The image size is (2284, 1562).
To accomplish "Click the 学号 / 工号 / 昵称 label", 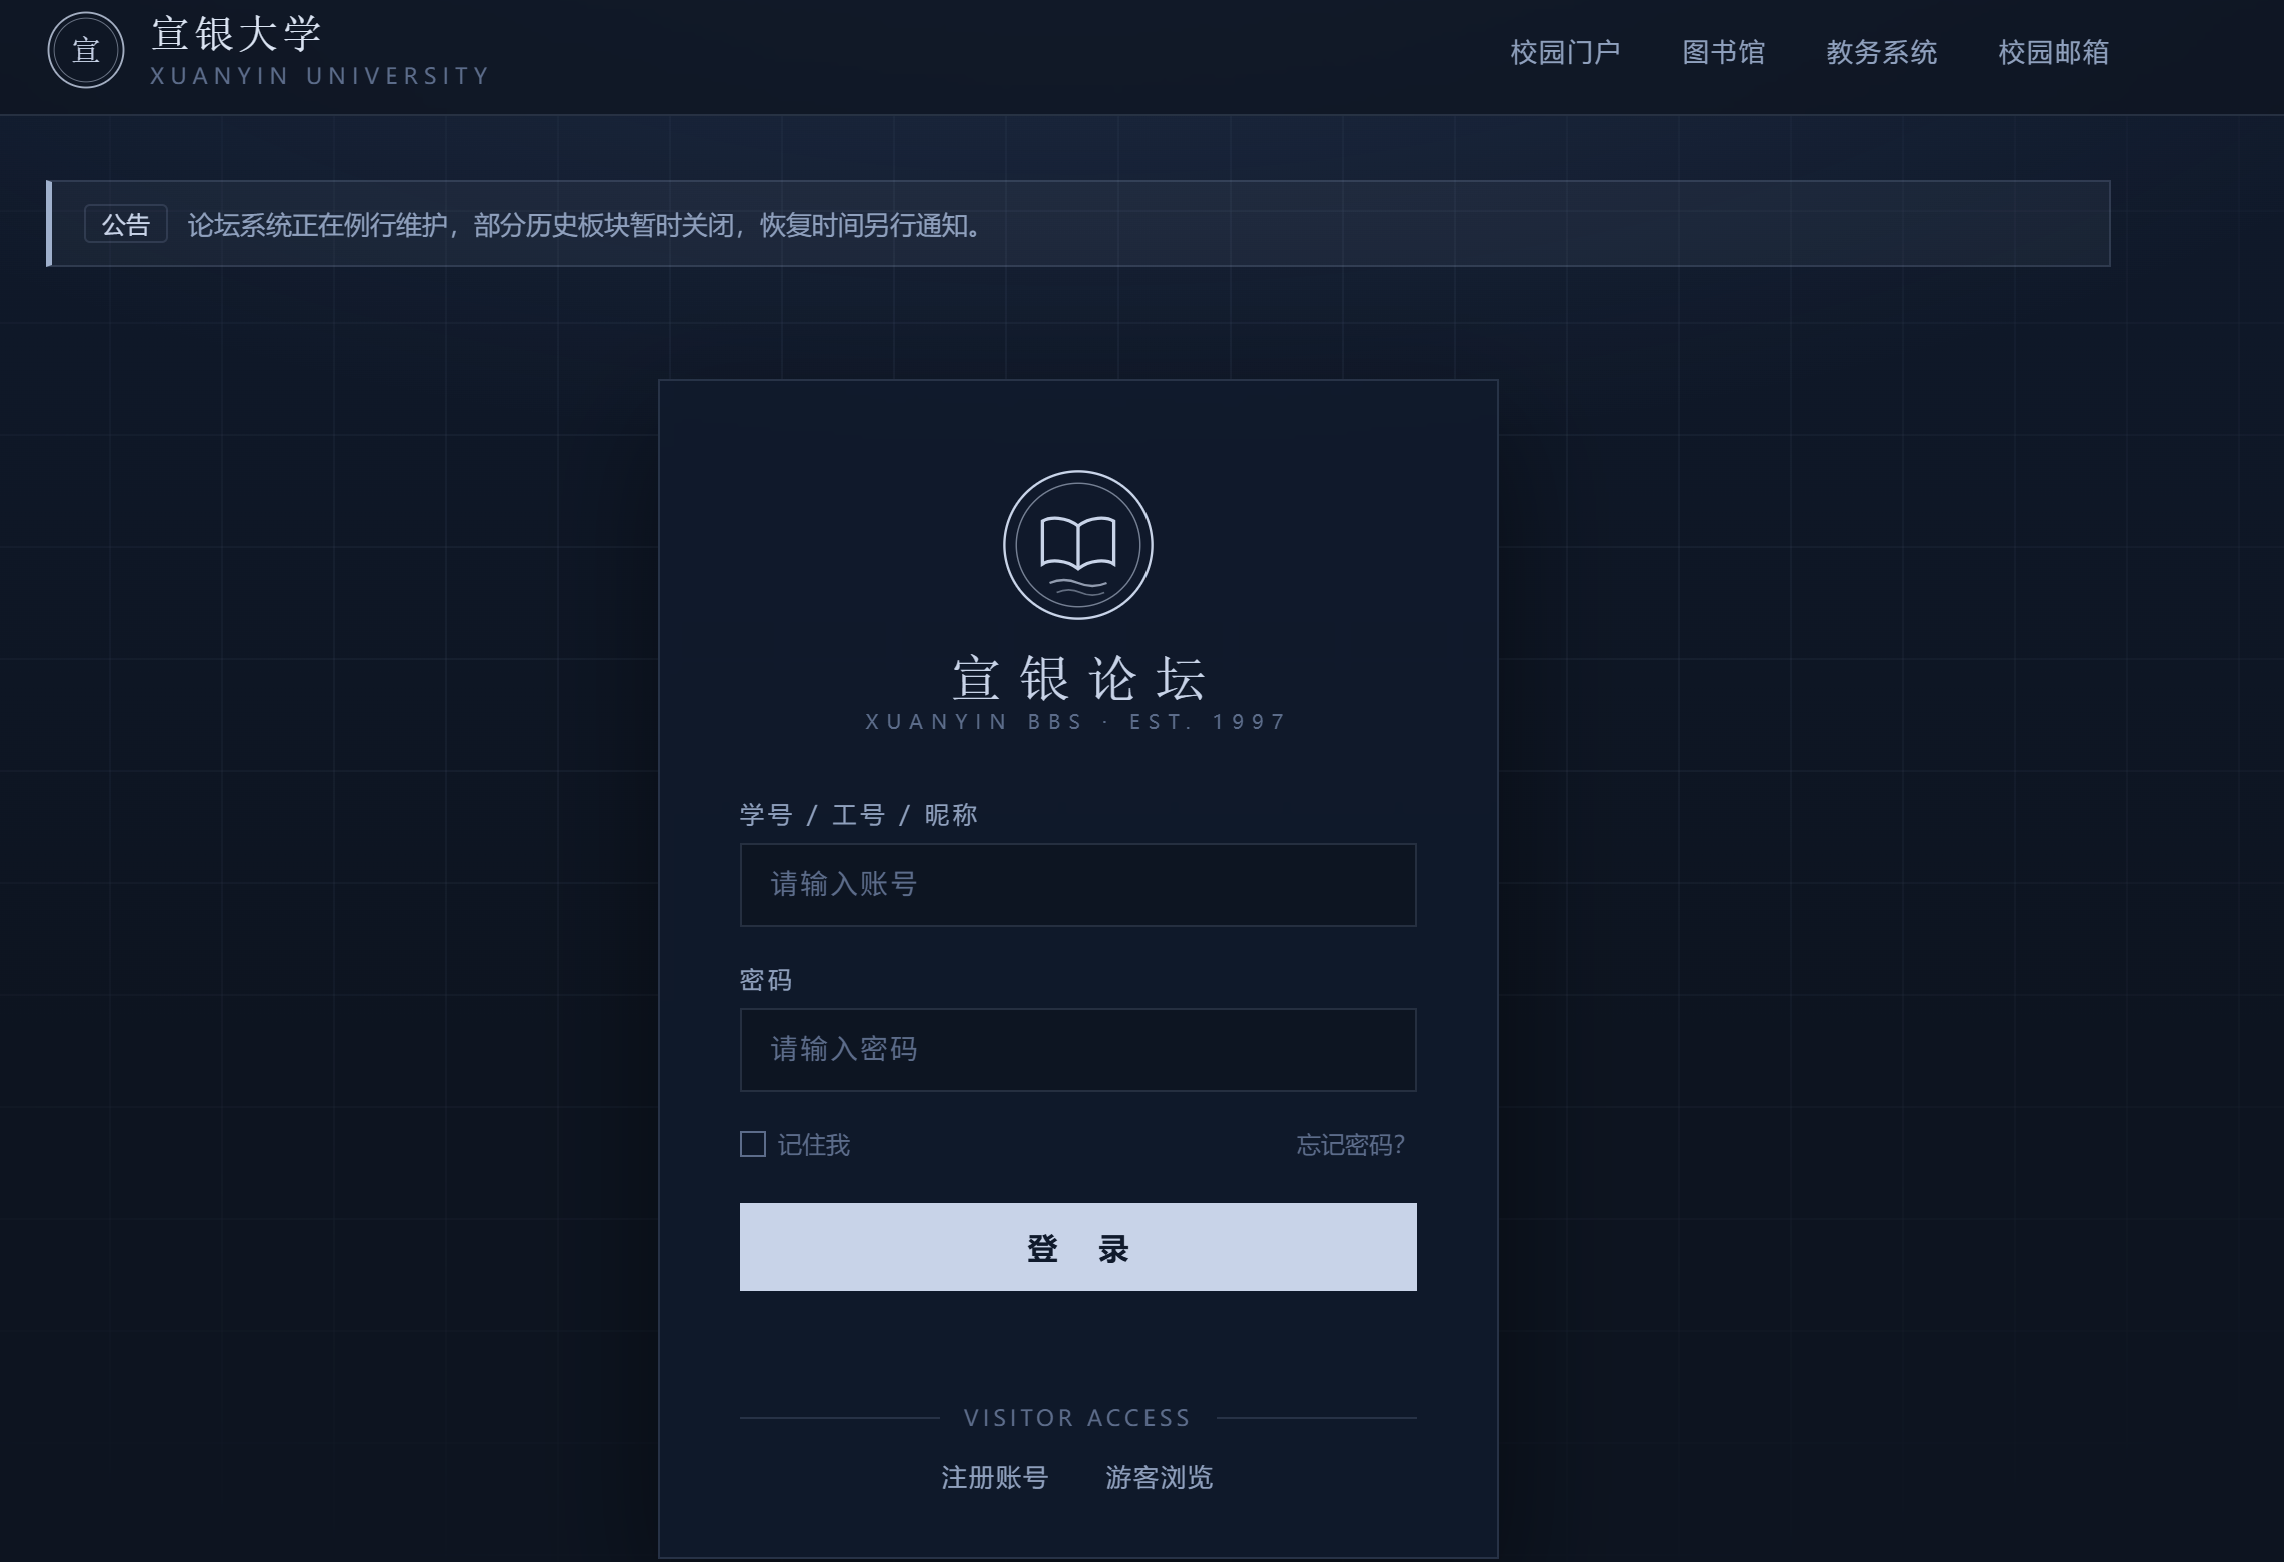I will 858,815.
